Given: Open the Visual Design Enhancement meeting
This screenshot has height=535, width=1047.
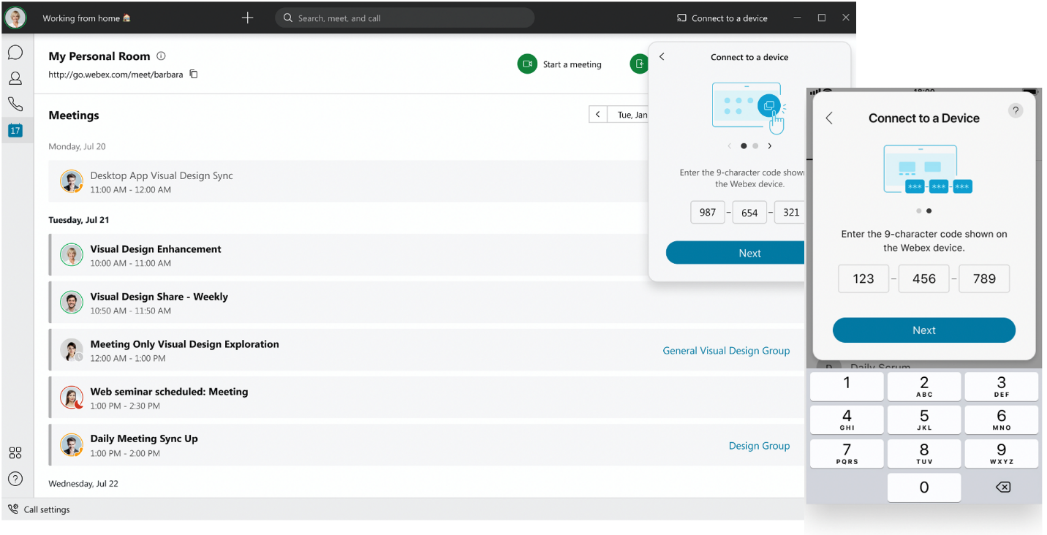Looking at the screenshot, I should point(156,249).
